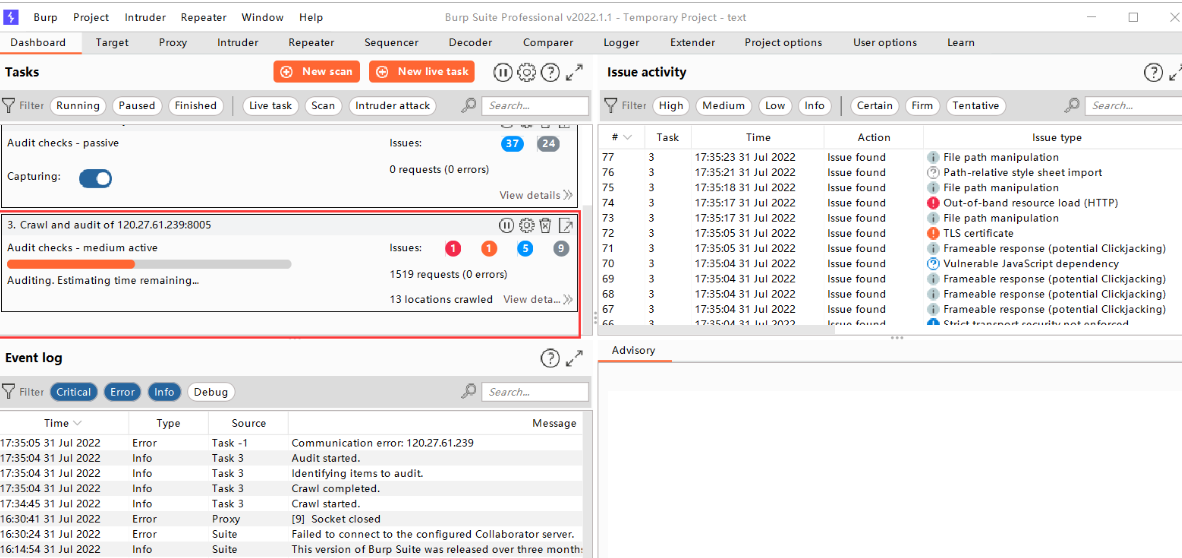Click the Tasks filter funnel icon

(x=8, y=106)
